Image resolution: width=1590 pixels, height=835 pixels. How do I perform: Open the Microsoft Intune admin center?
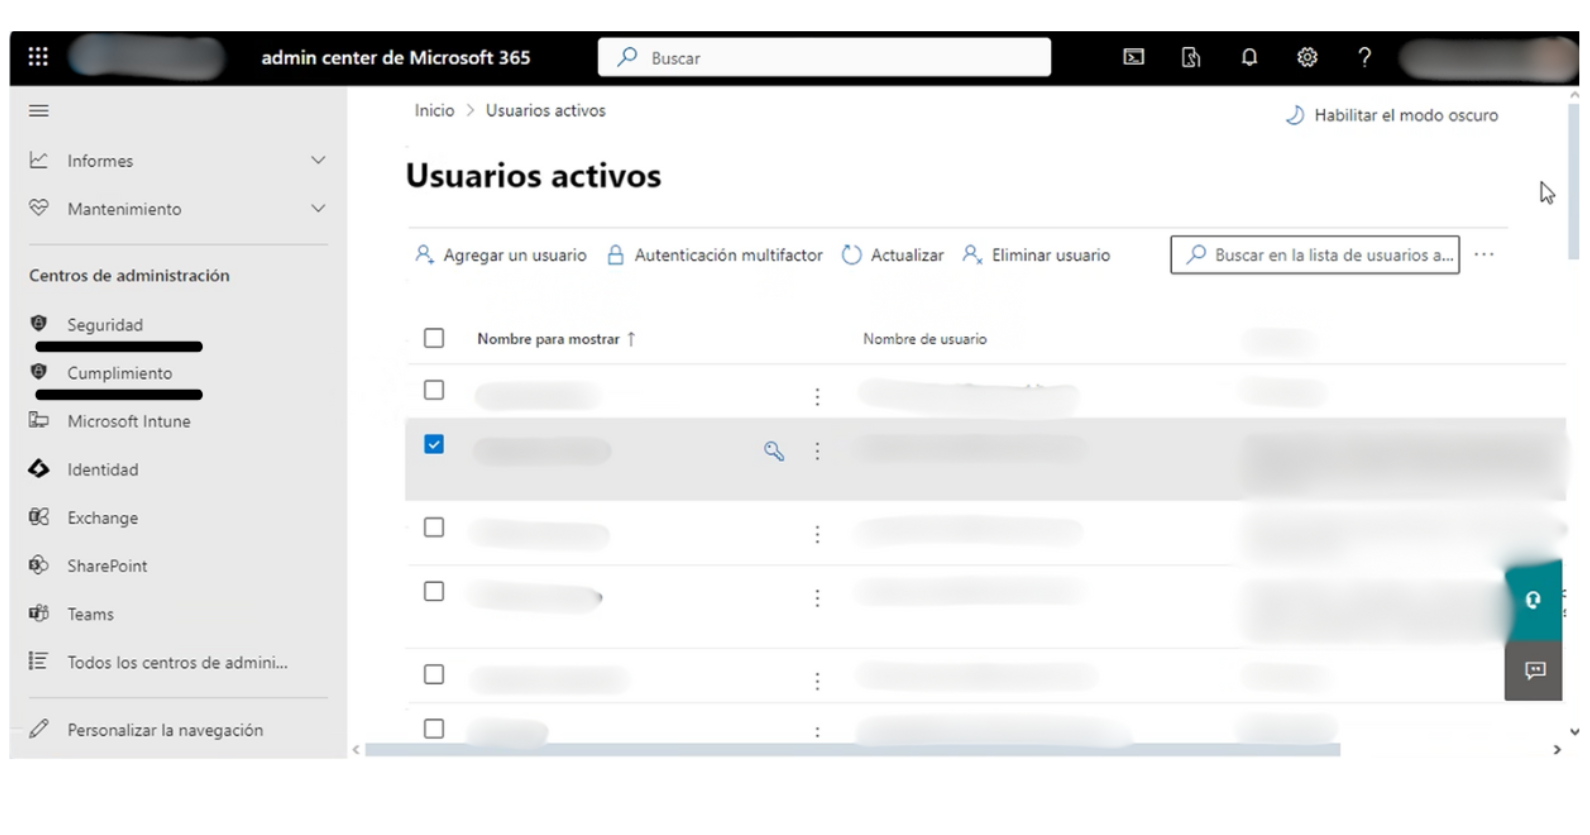point(128,421)
